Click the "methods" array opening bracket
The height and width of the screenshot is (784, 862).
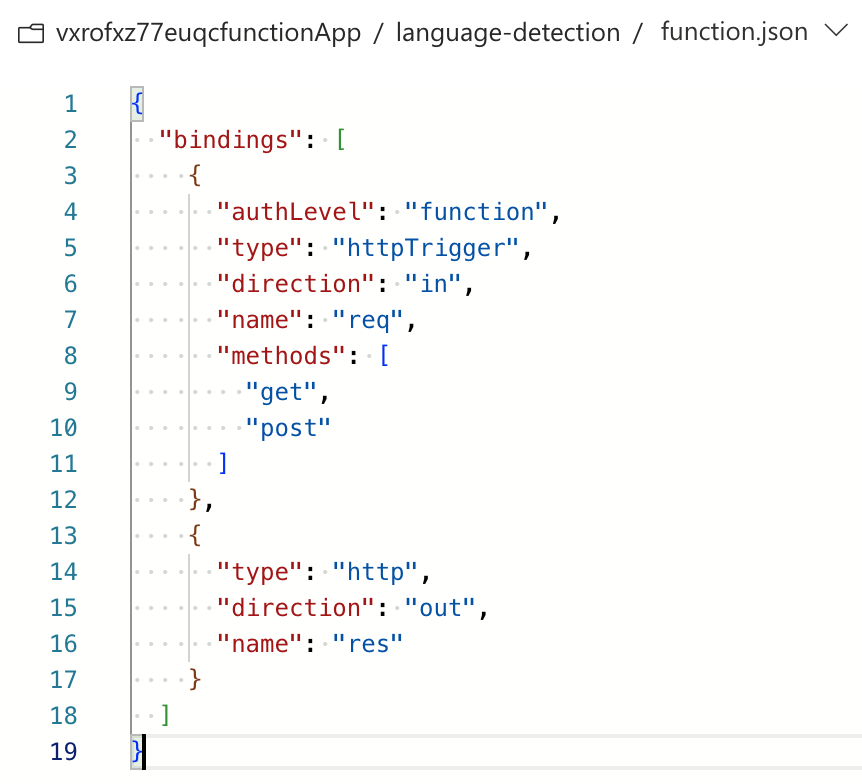point(384,355)
